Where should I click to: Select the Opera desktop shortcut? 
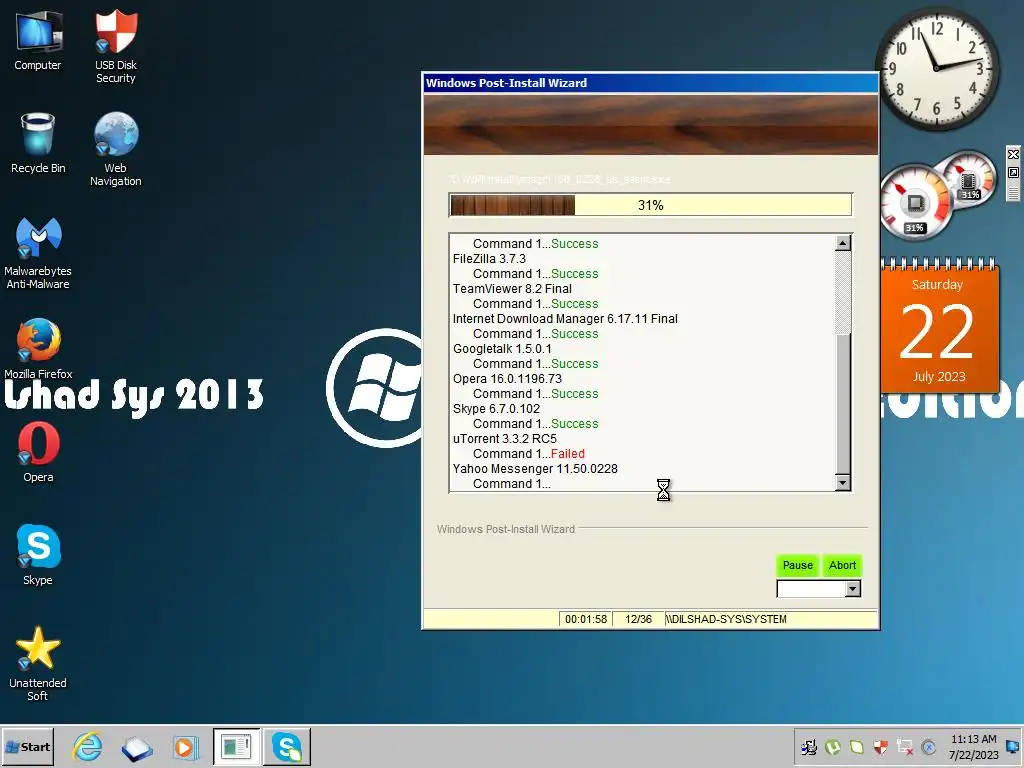tap(38, 452)
